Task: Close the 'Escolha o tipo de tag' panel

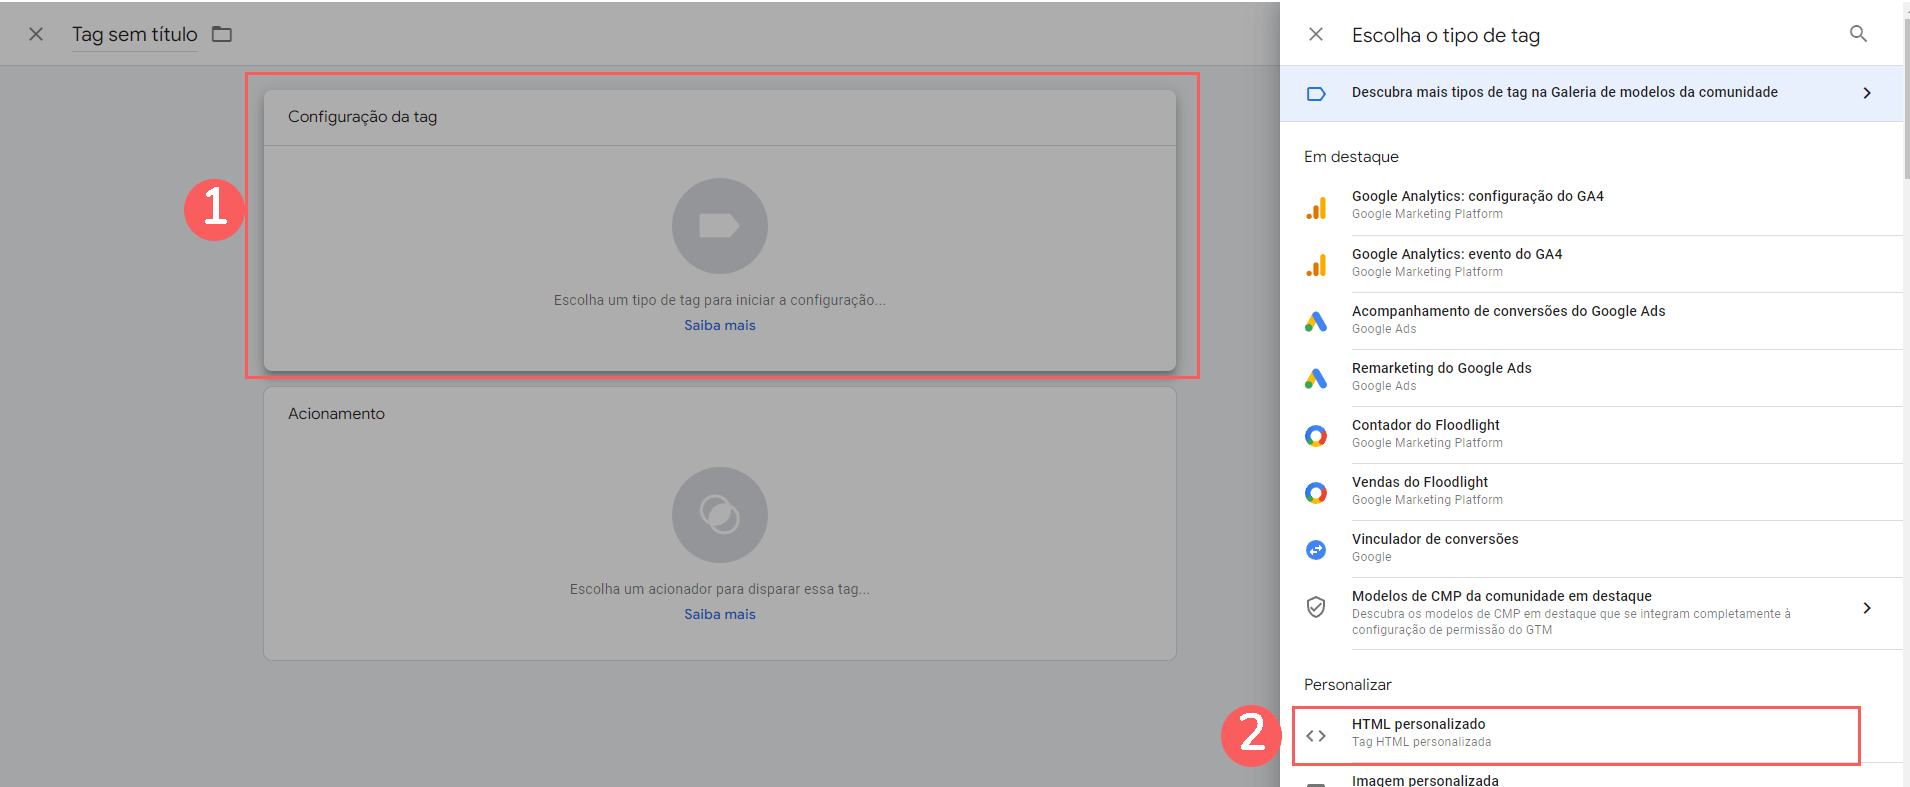Action: 1316,34
